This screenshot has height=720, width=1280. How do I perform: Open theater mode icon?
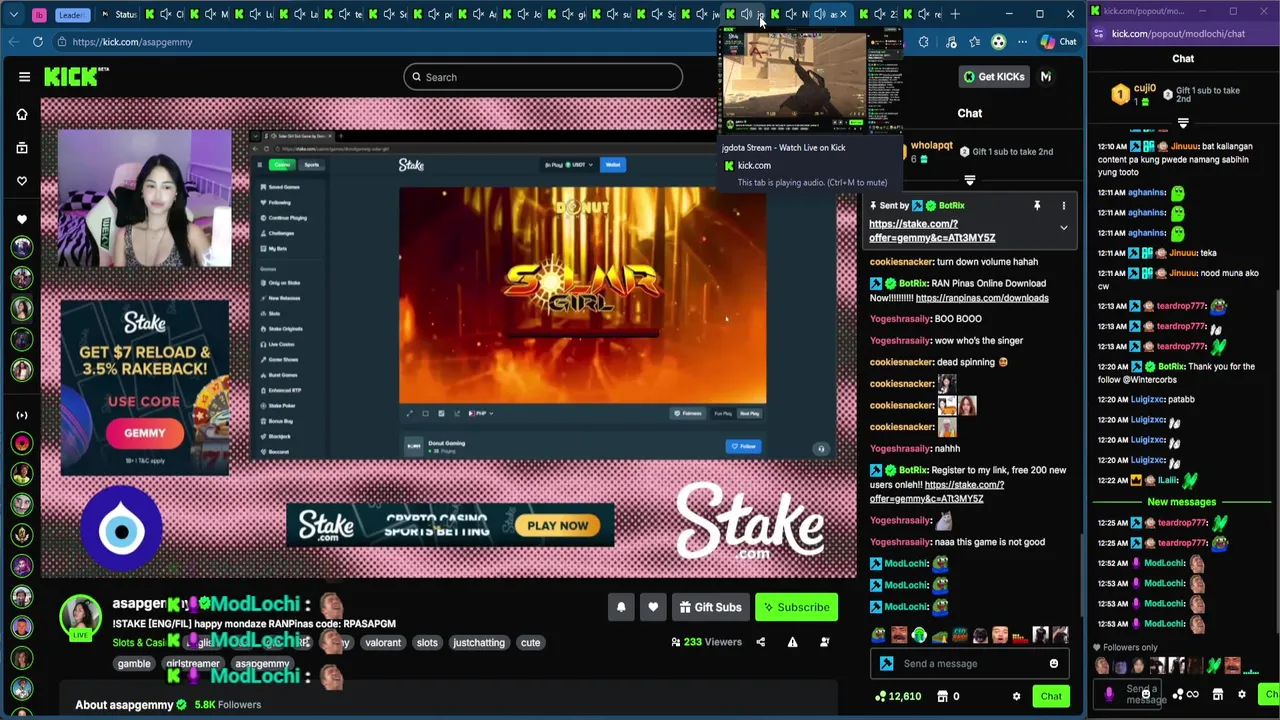[x=824, y=642]
